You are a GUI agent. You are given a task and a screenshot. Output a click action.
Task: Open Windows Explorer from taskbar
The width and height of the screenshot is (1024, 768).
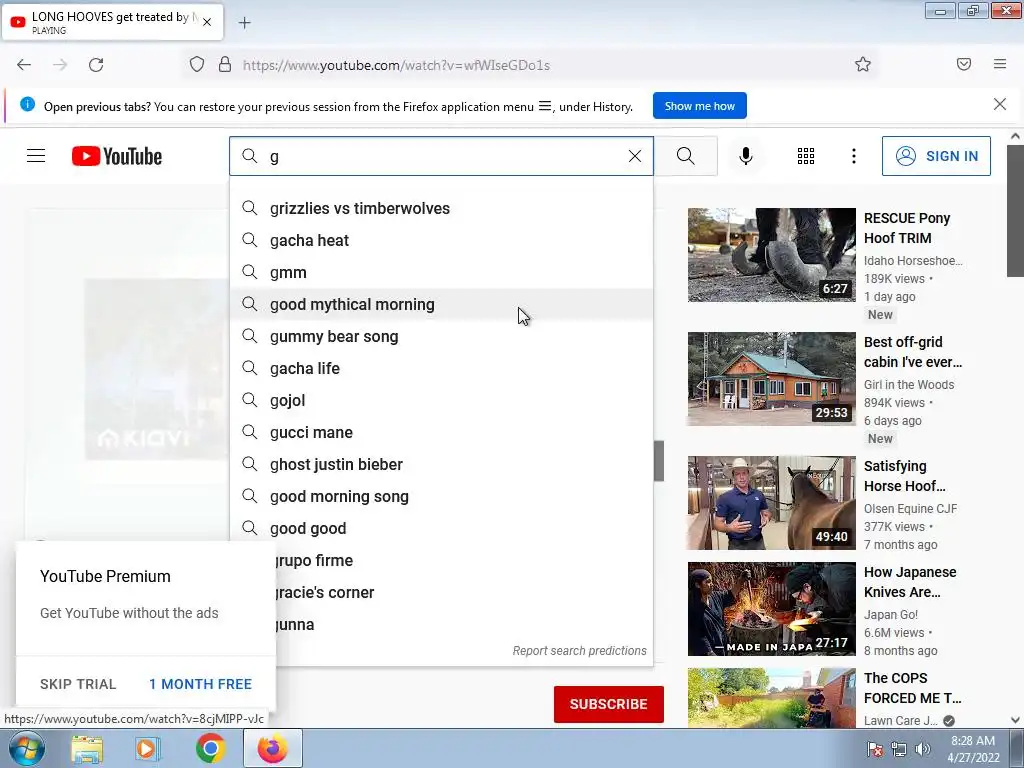tap(87, 748)
